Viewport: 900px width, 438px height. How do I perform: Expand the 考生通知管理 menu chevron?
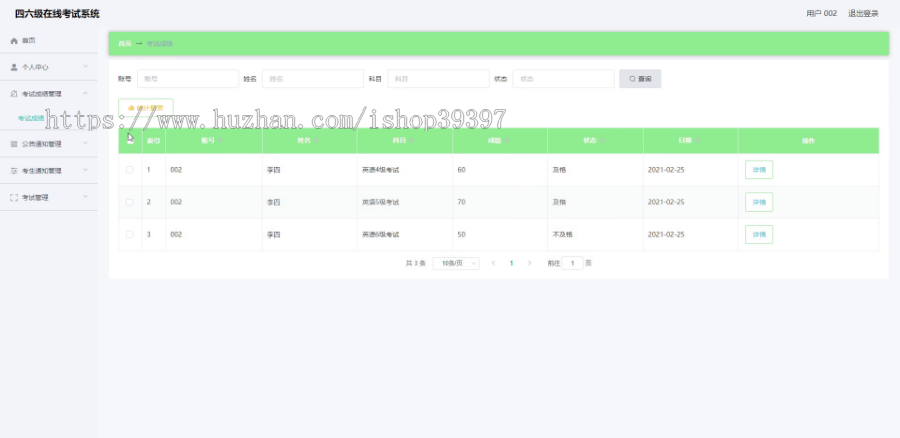click(x=86, y=170)
